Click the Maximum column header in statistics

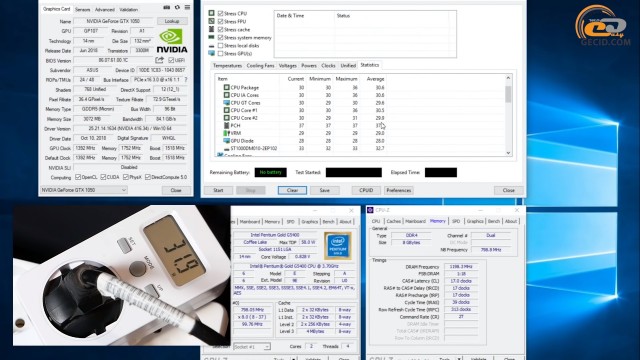pyautogui.click(x=347, y=79)
